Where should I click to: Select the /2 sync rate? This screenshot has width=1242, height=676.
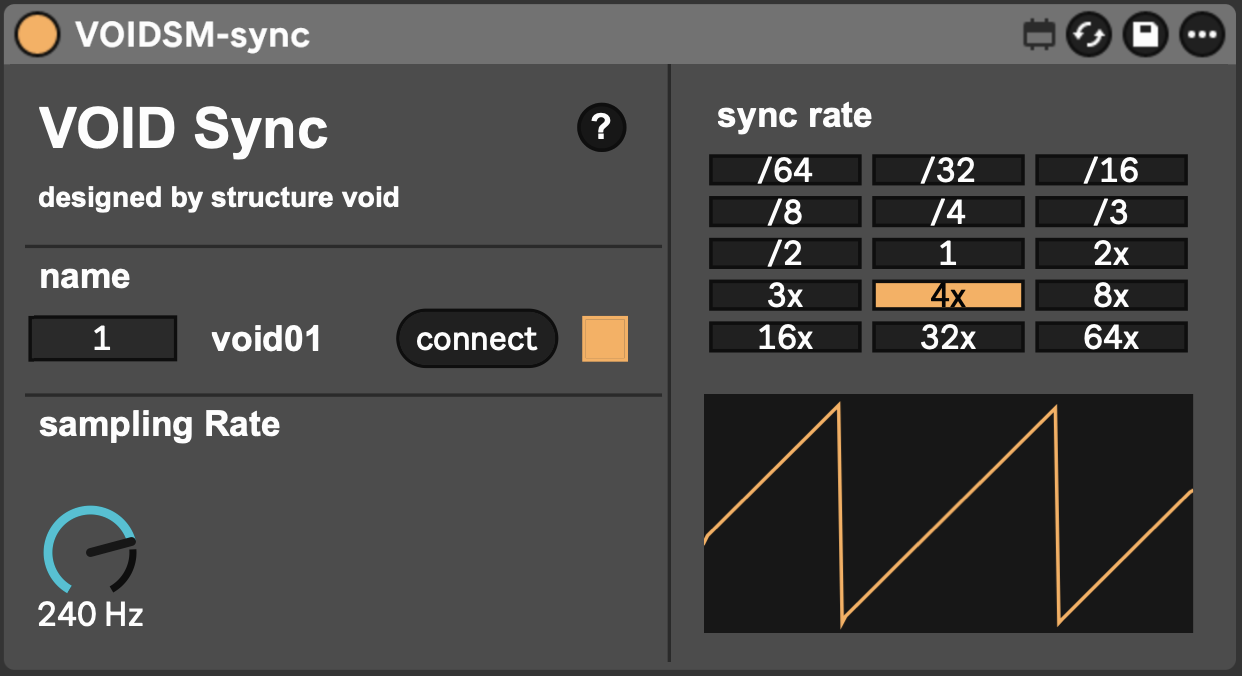coord(784,252)
